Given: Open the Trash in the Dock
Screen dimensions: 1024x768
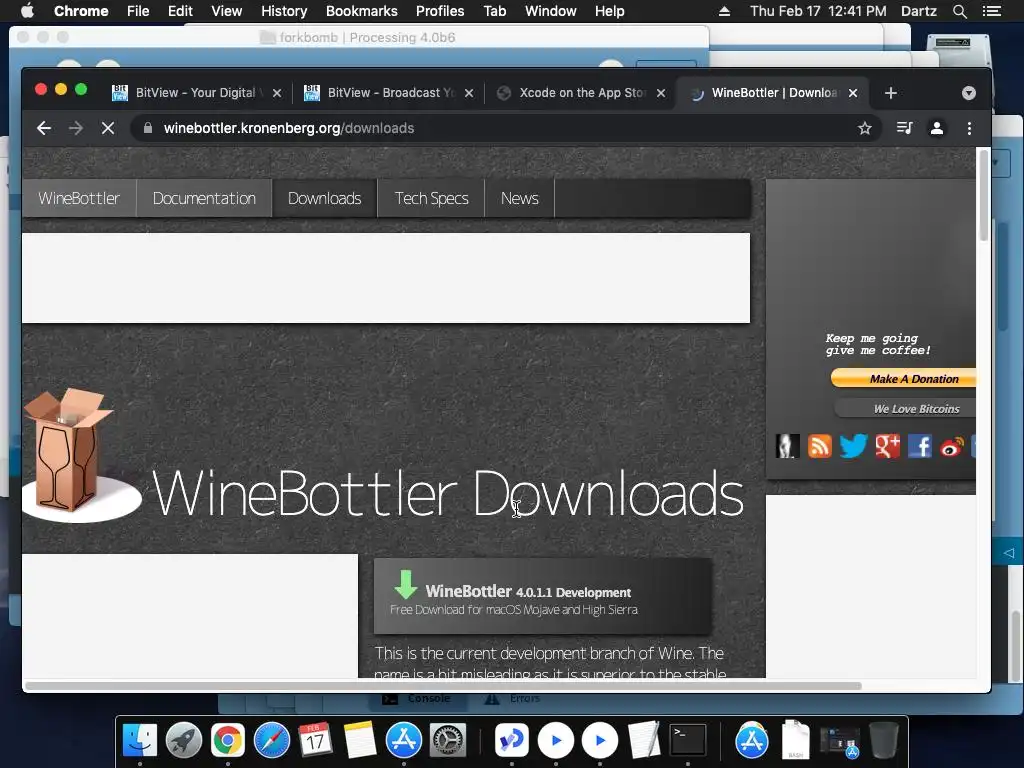Looking at the screenshot, I should (x=884, y=740).
